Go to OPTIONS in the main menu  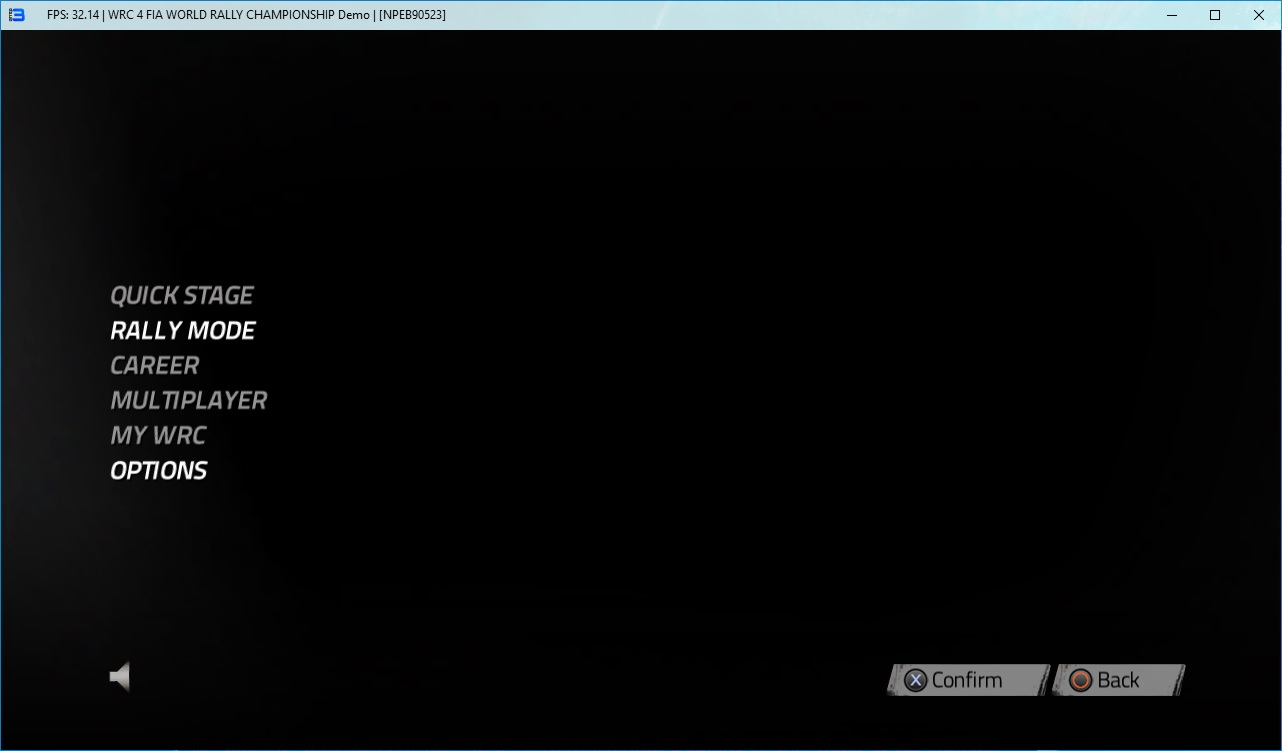(x=159, y=470)
